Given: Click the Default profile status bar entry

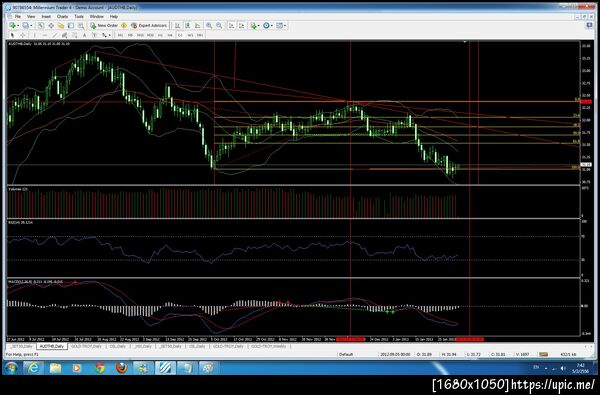Looking at the screenshot, I should tap(346, 354).
